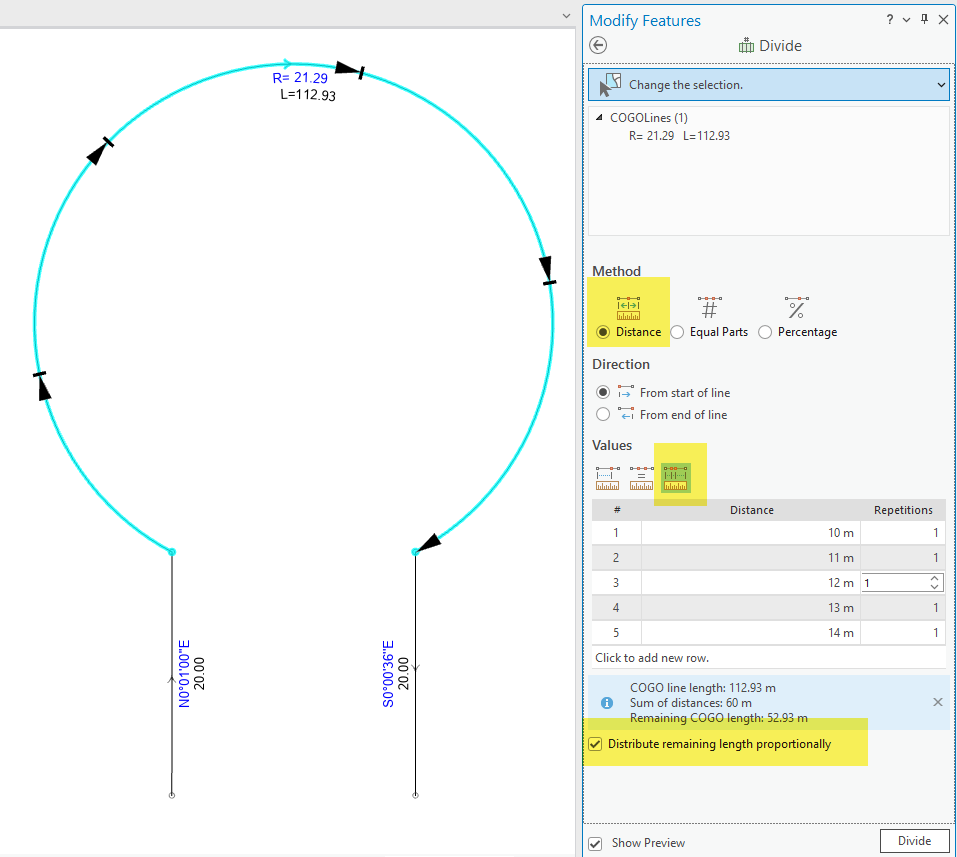Select the 12 m distance cell
This screenshot has height=857, width=957.
click(751, 583)
